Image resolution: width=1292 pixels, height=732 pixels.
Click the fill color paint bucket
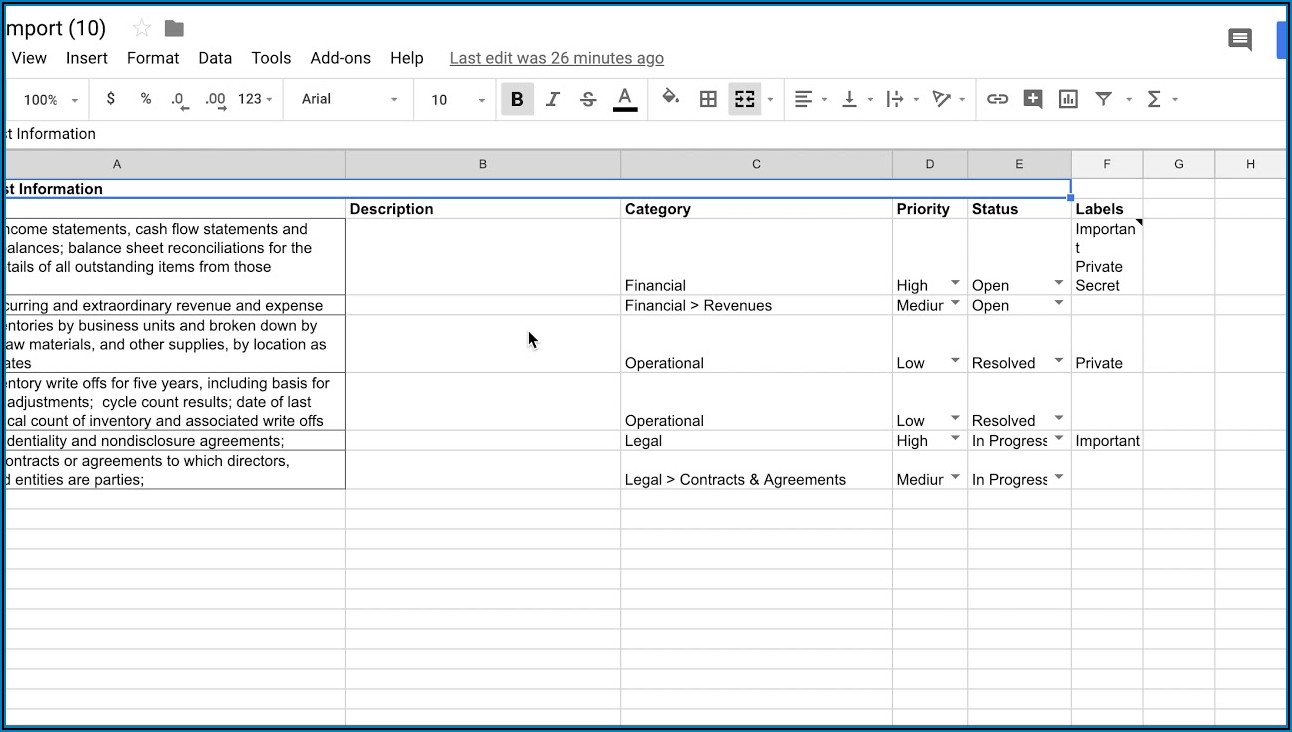tap(670, 98)
